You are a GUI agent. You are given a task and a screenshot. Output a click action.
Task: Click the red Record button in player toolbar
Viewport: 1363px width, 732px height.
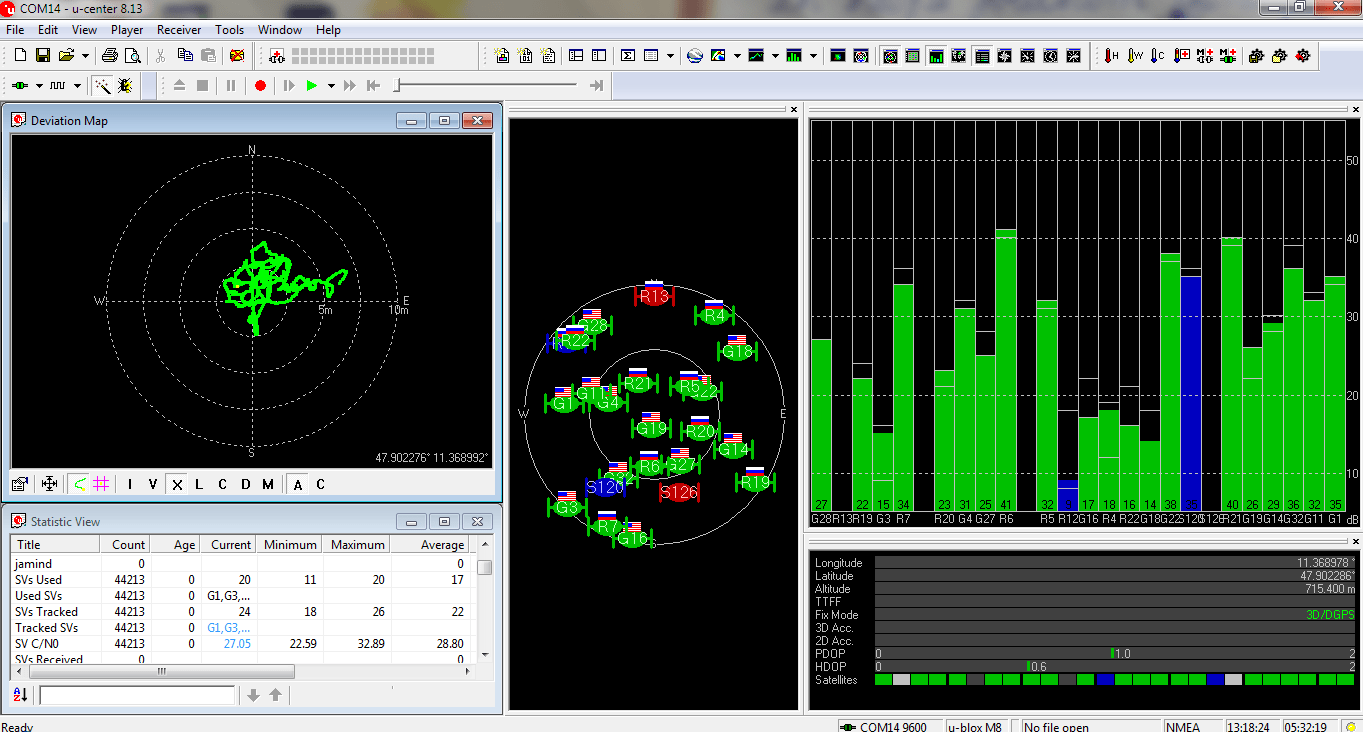tap(260, 86)
